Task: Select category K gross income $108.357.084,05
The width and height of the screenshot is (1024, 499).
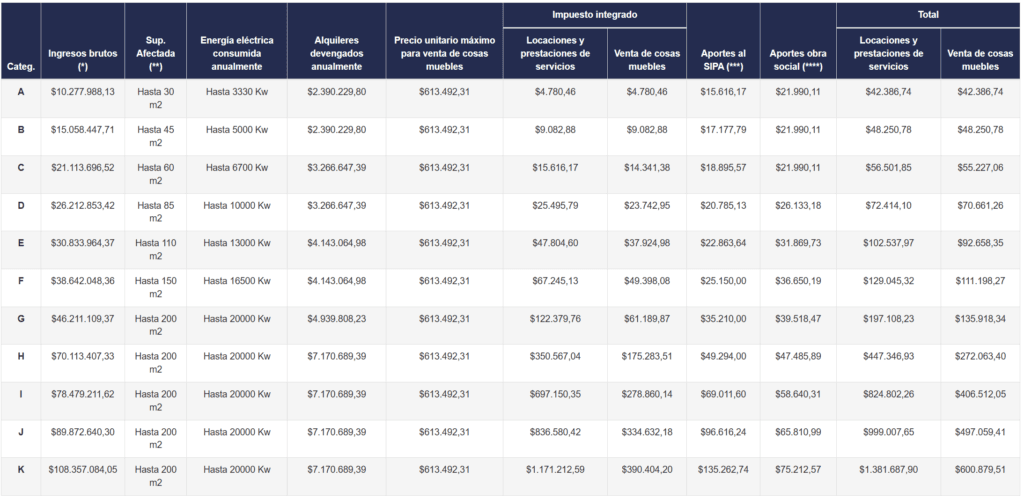Action: click(x=82, y=469)
